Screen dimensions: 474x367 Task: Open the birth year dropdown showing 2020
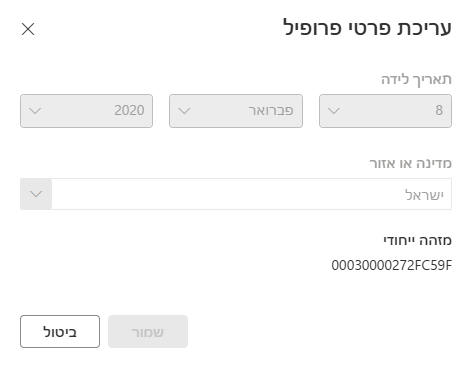click(86, 111)
